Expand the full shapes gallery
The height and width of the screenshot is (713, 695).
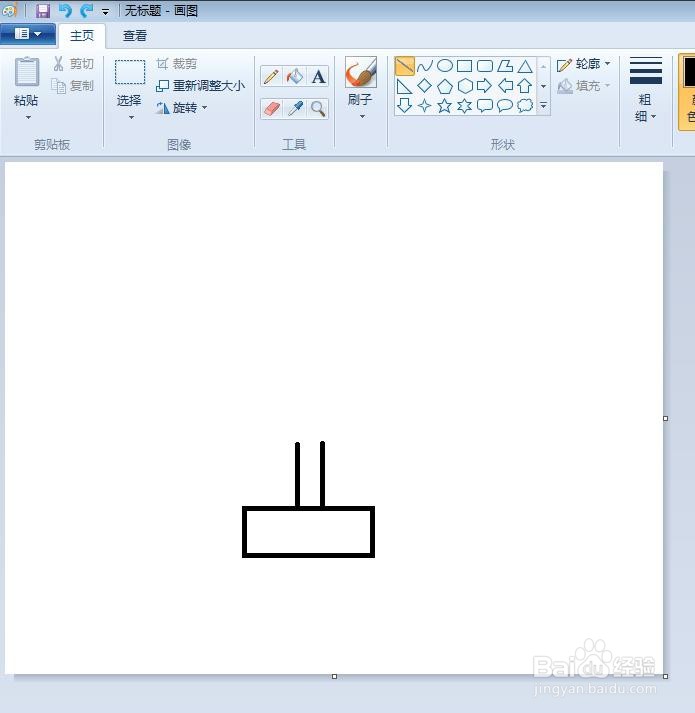pos(543,105)
